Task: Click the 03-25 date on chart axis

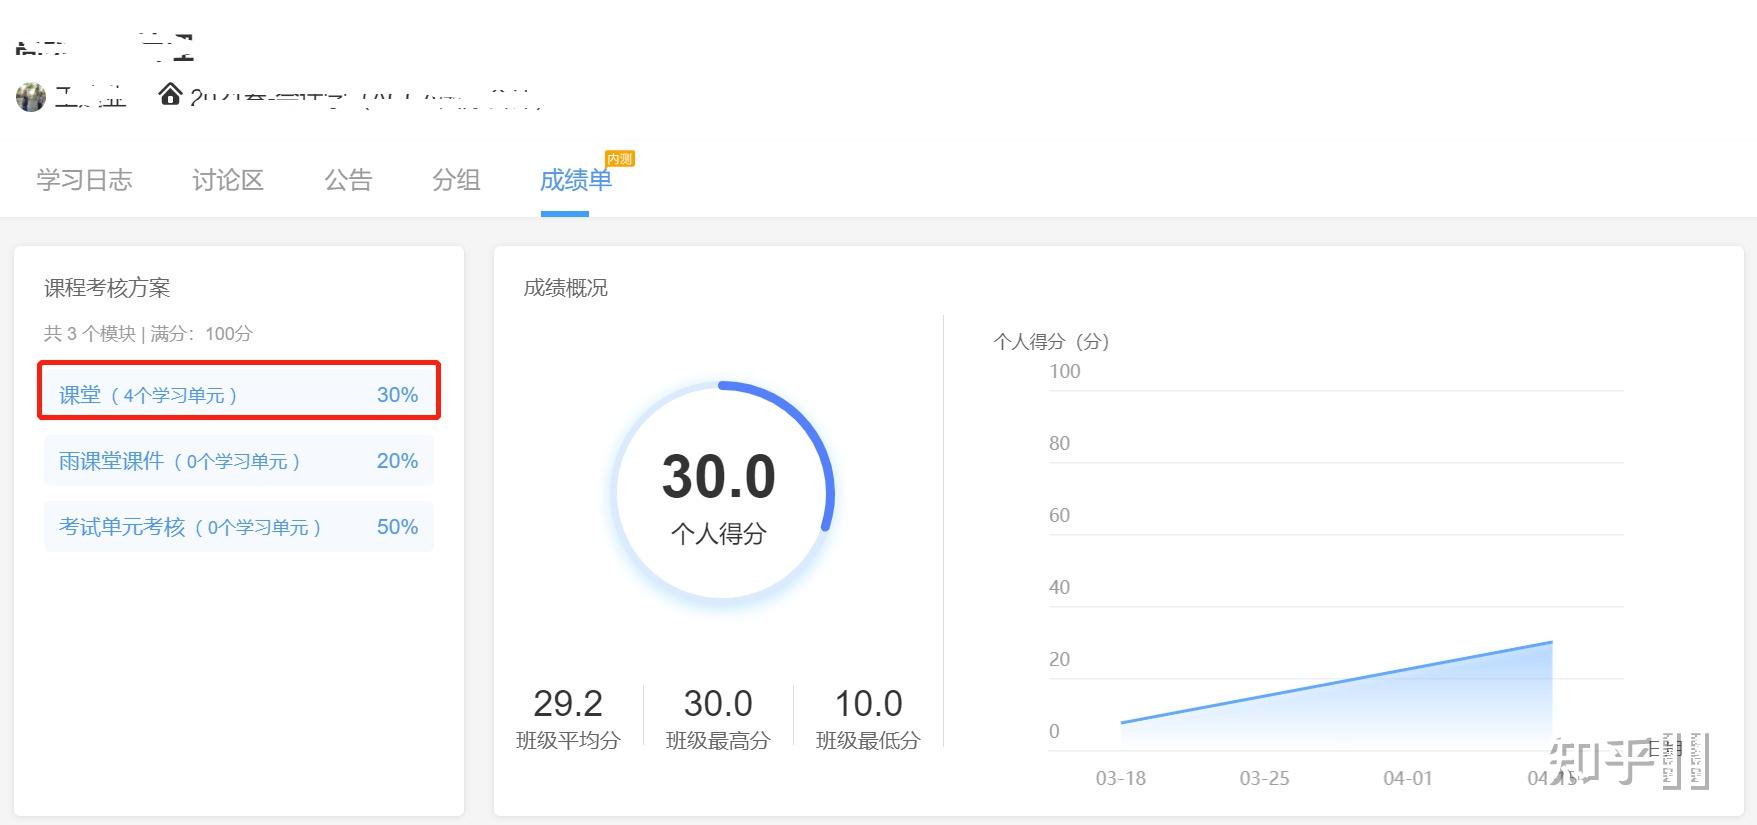Action: [1264, 778]
